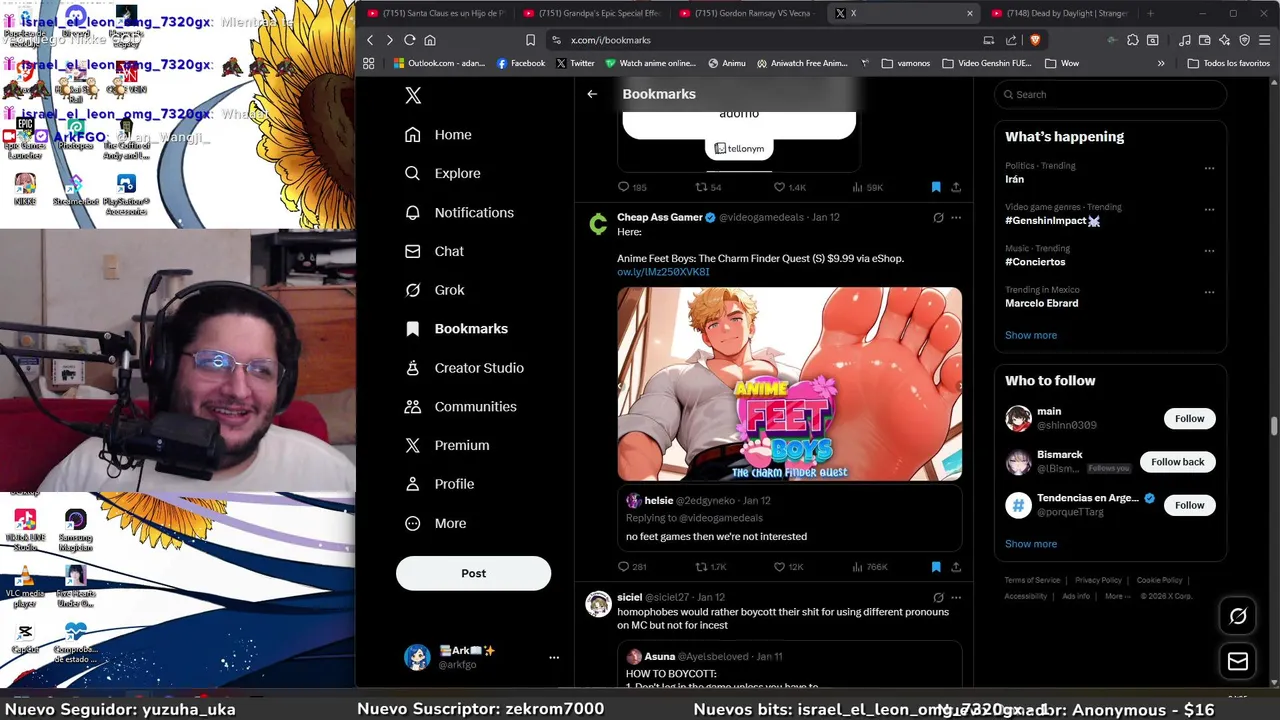
Task: View analytics of post with 766K views
Action: (x=858, y=567)
